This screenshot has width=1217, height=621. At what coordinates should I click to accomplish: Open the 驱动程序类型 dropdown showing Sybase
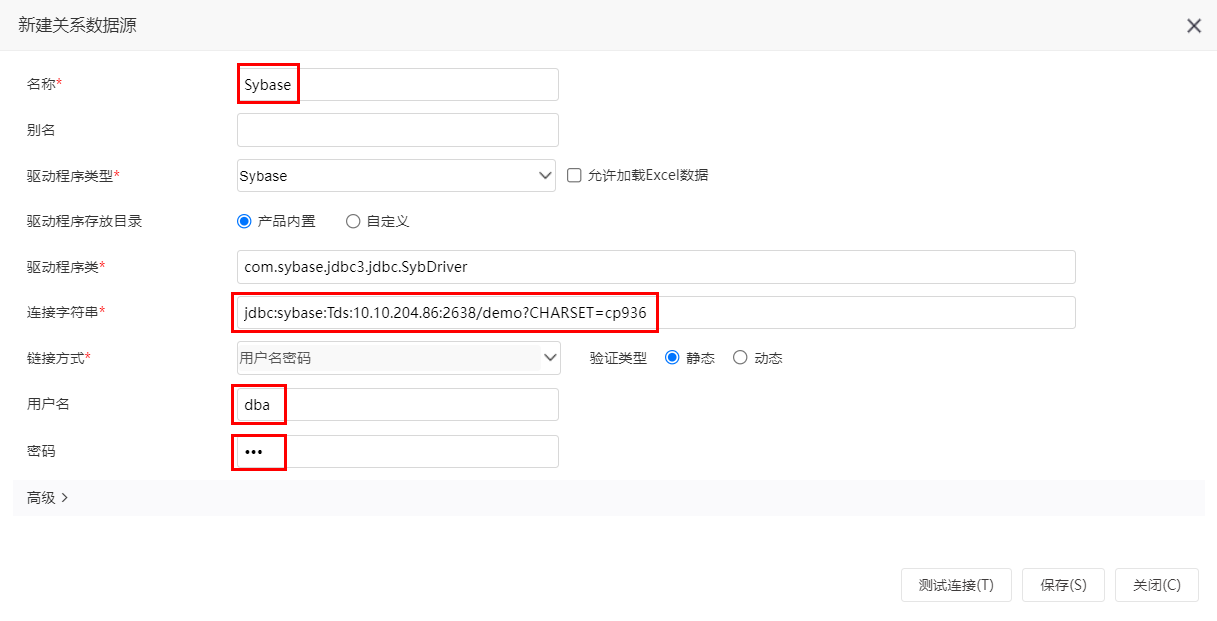coord(397,175)
